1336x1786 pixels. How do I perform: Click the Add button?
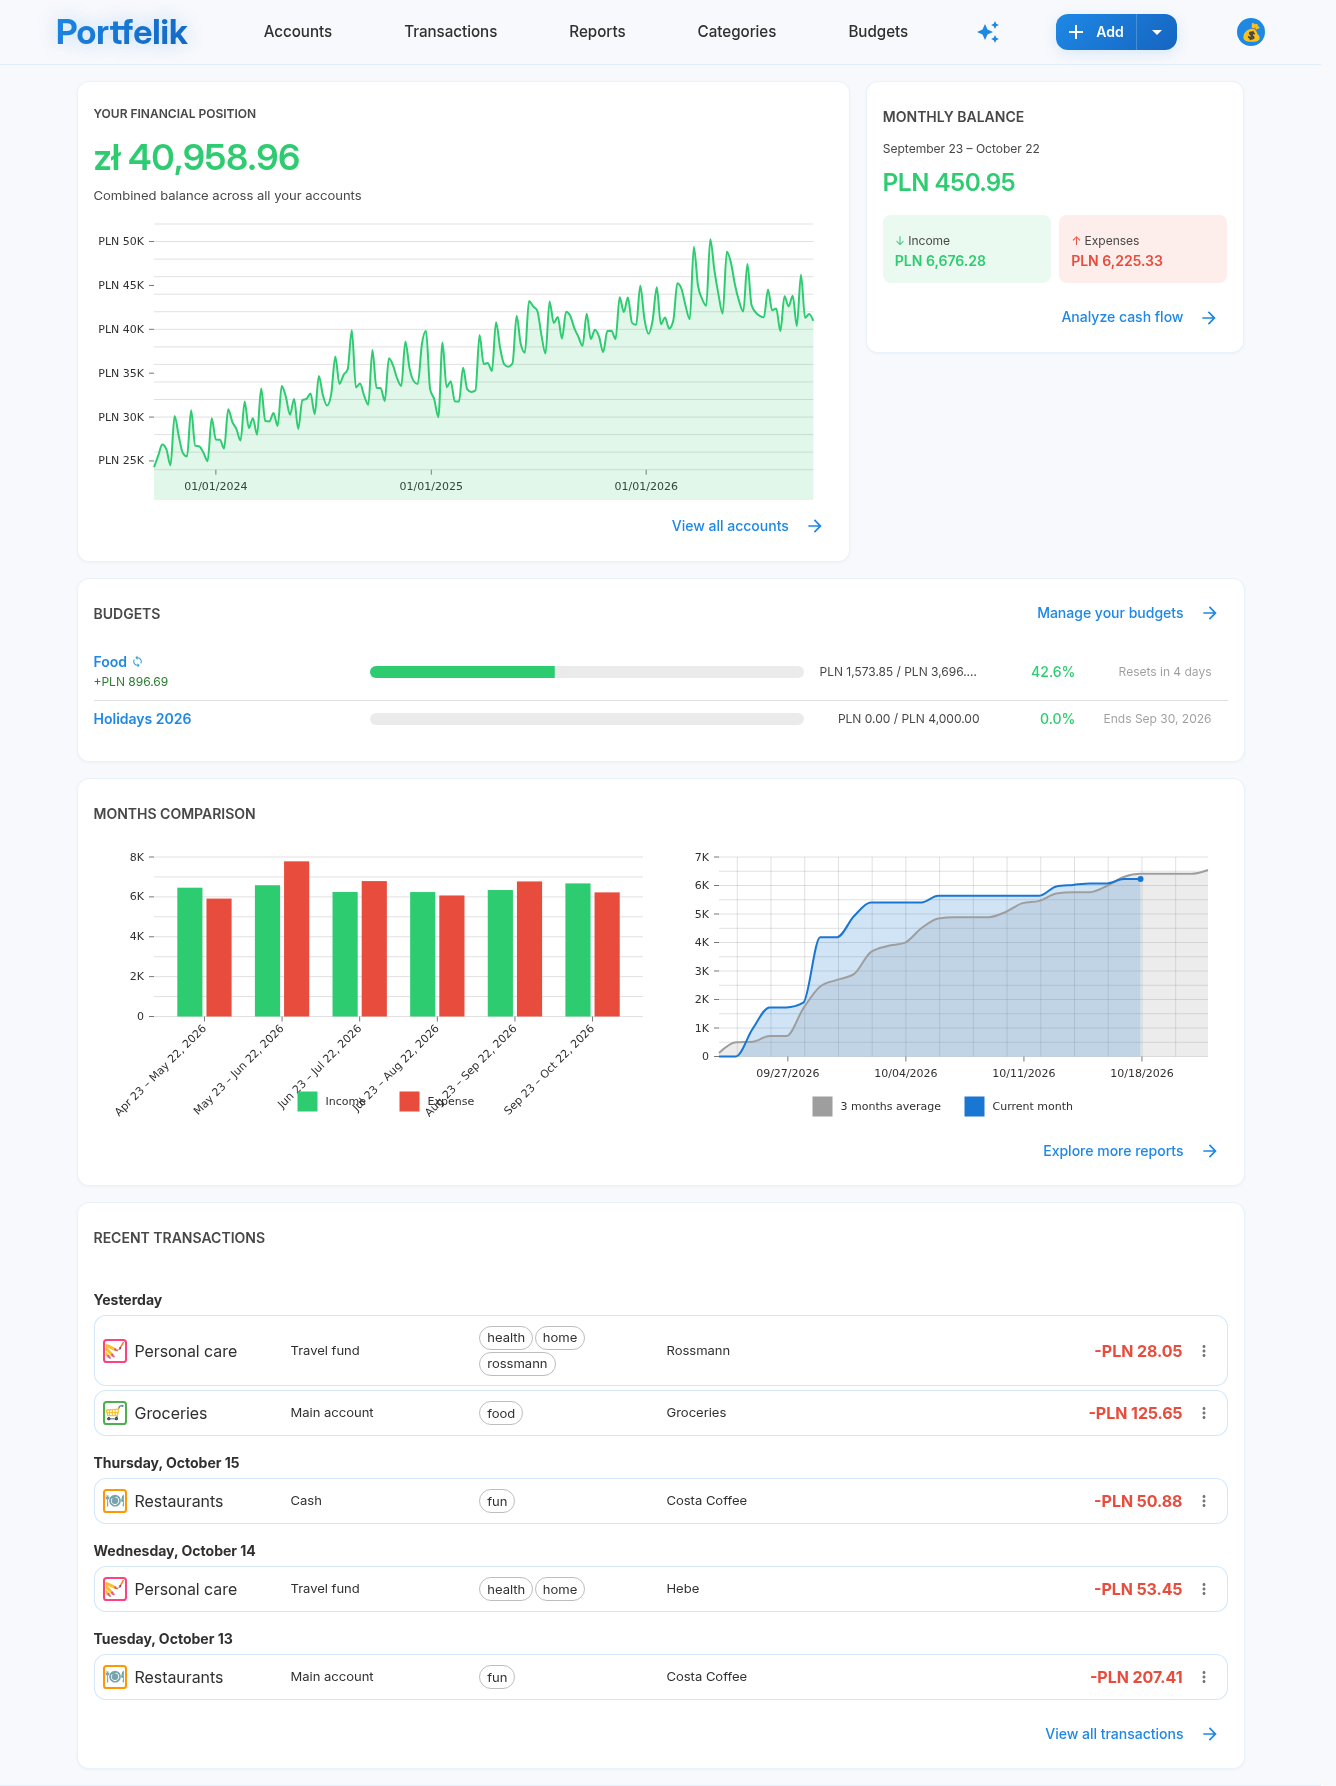coord(1096,32)
